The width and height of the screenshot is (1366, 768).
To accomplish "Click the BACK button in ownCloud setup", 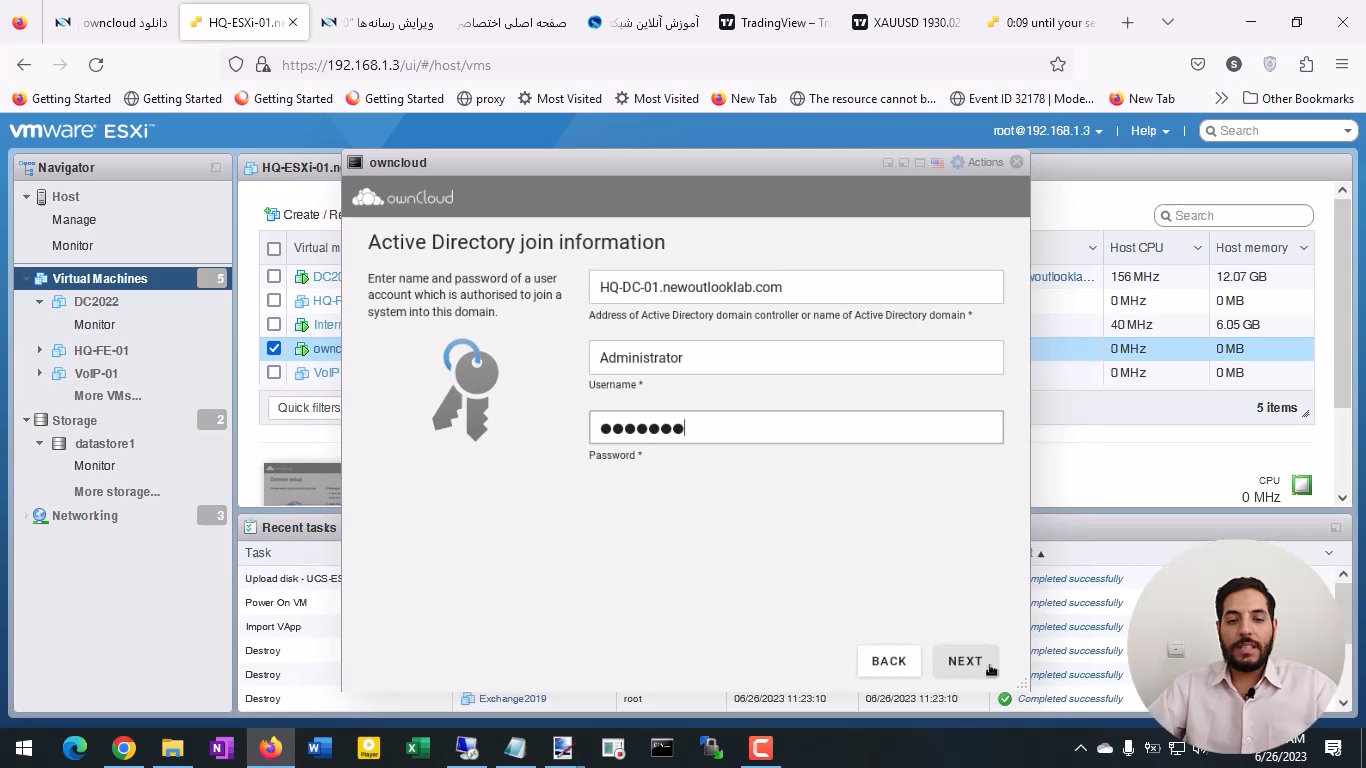I will click(x=889, y=661).
